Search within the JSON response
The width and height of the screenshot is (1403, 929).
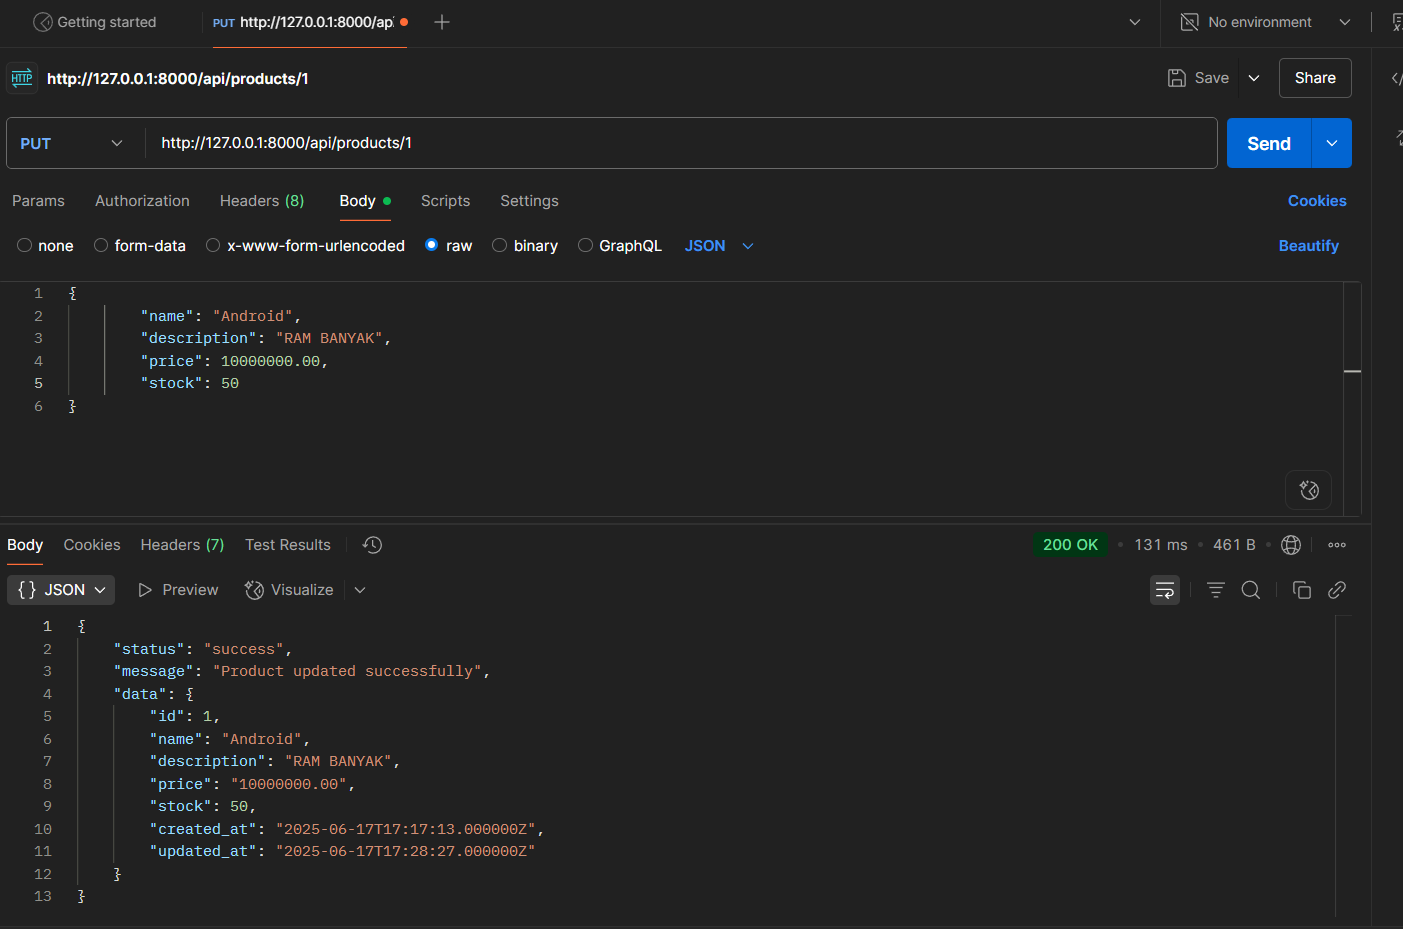[1251, 590]
